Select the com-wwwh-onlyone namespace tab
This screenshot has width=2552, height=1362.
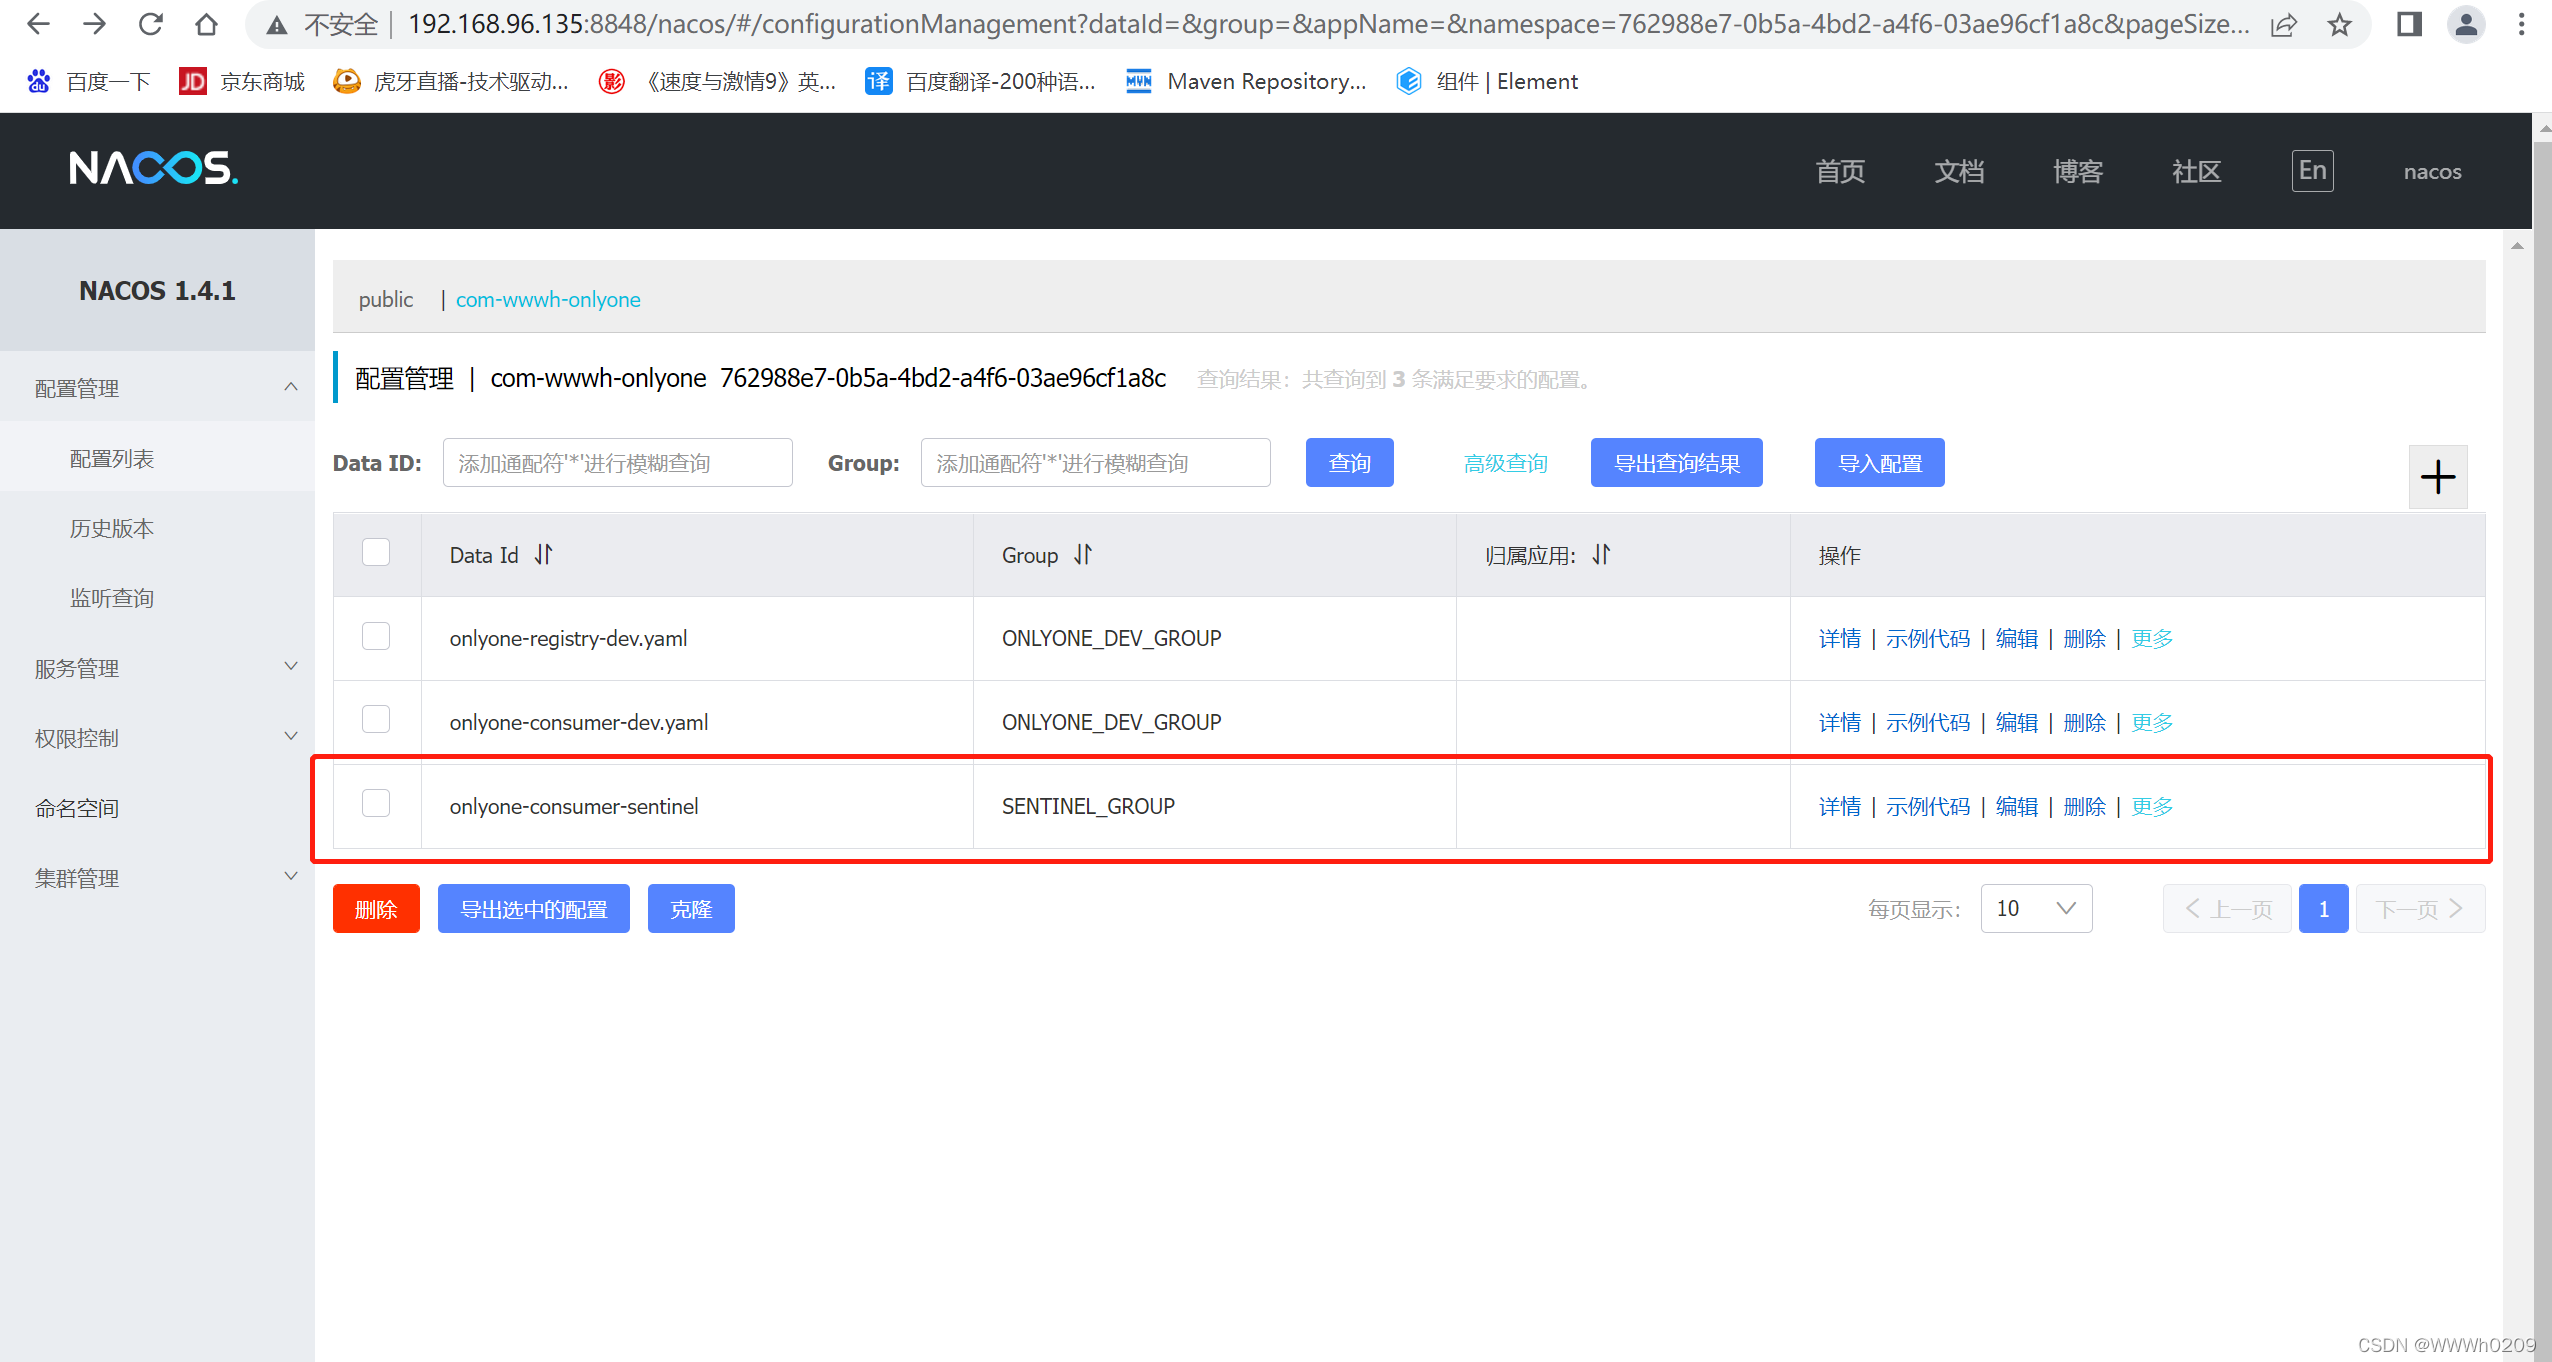click(548, 299)
